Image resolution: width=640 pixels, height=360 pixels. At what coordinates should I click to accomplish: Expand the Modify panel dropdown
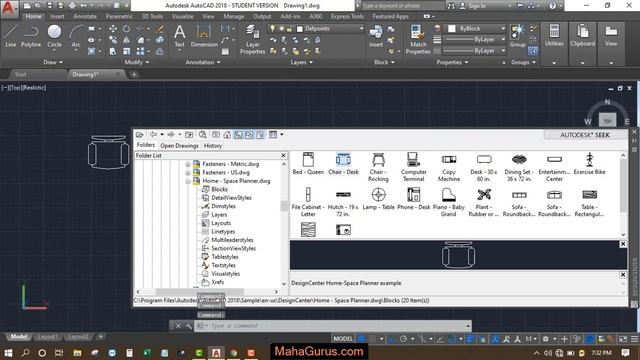[137, 62]
